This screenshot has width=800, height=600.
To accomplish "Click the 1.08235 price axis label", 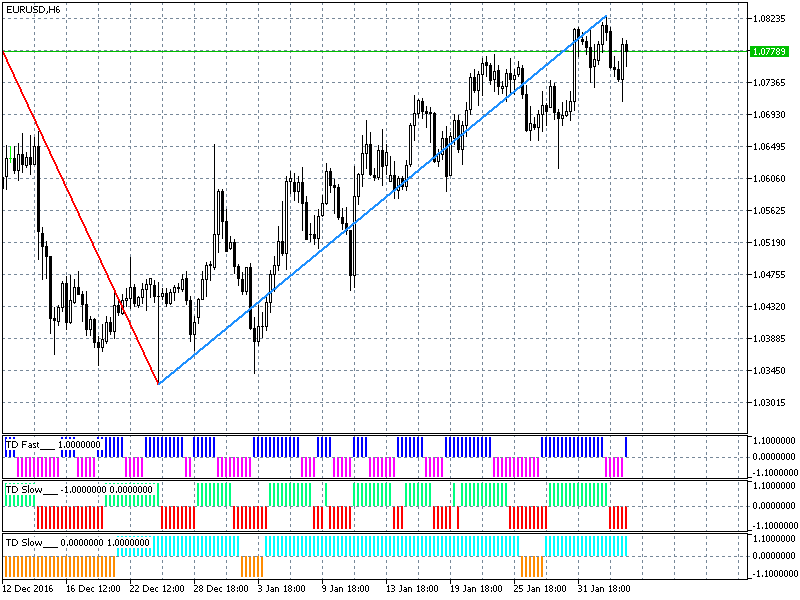I will [769, 19].
